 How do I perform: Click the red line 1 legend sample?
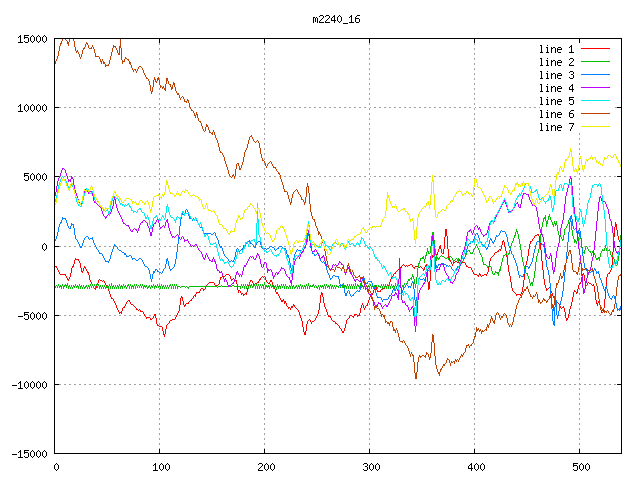tap(596, 49)
